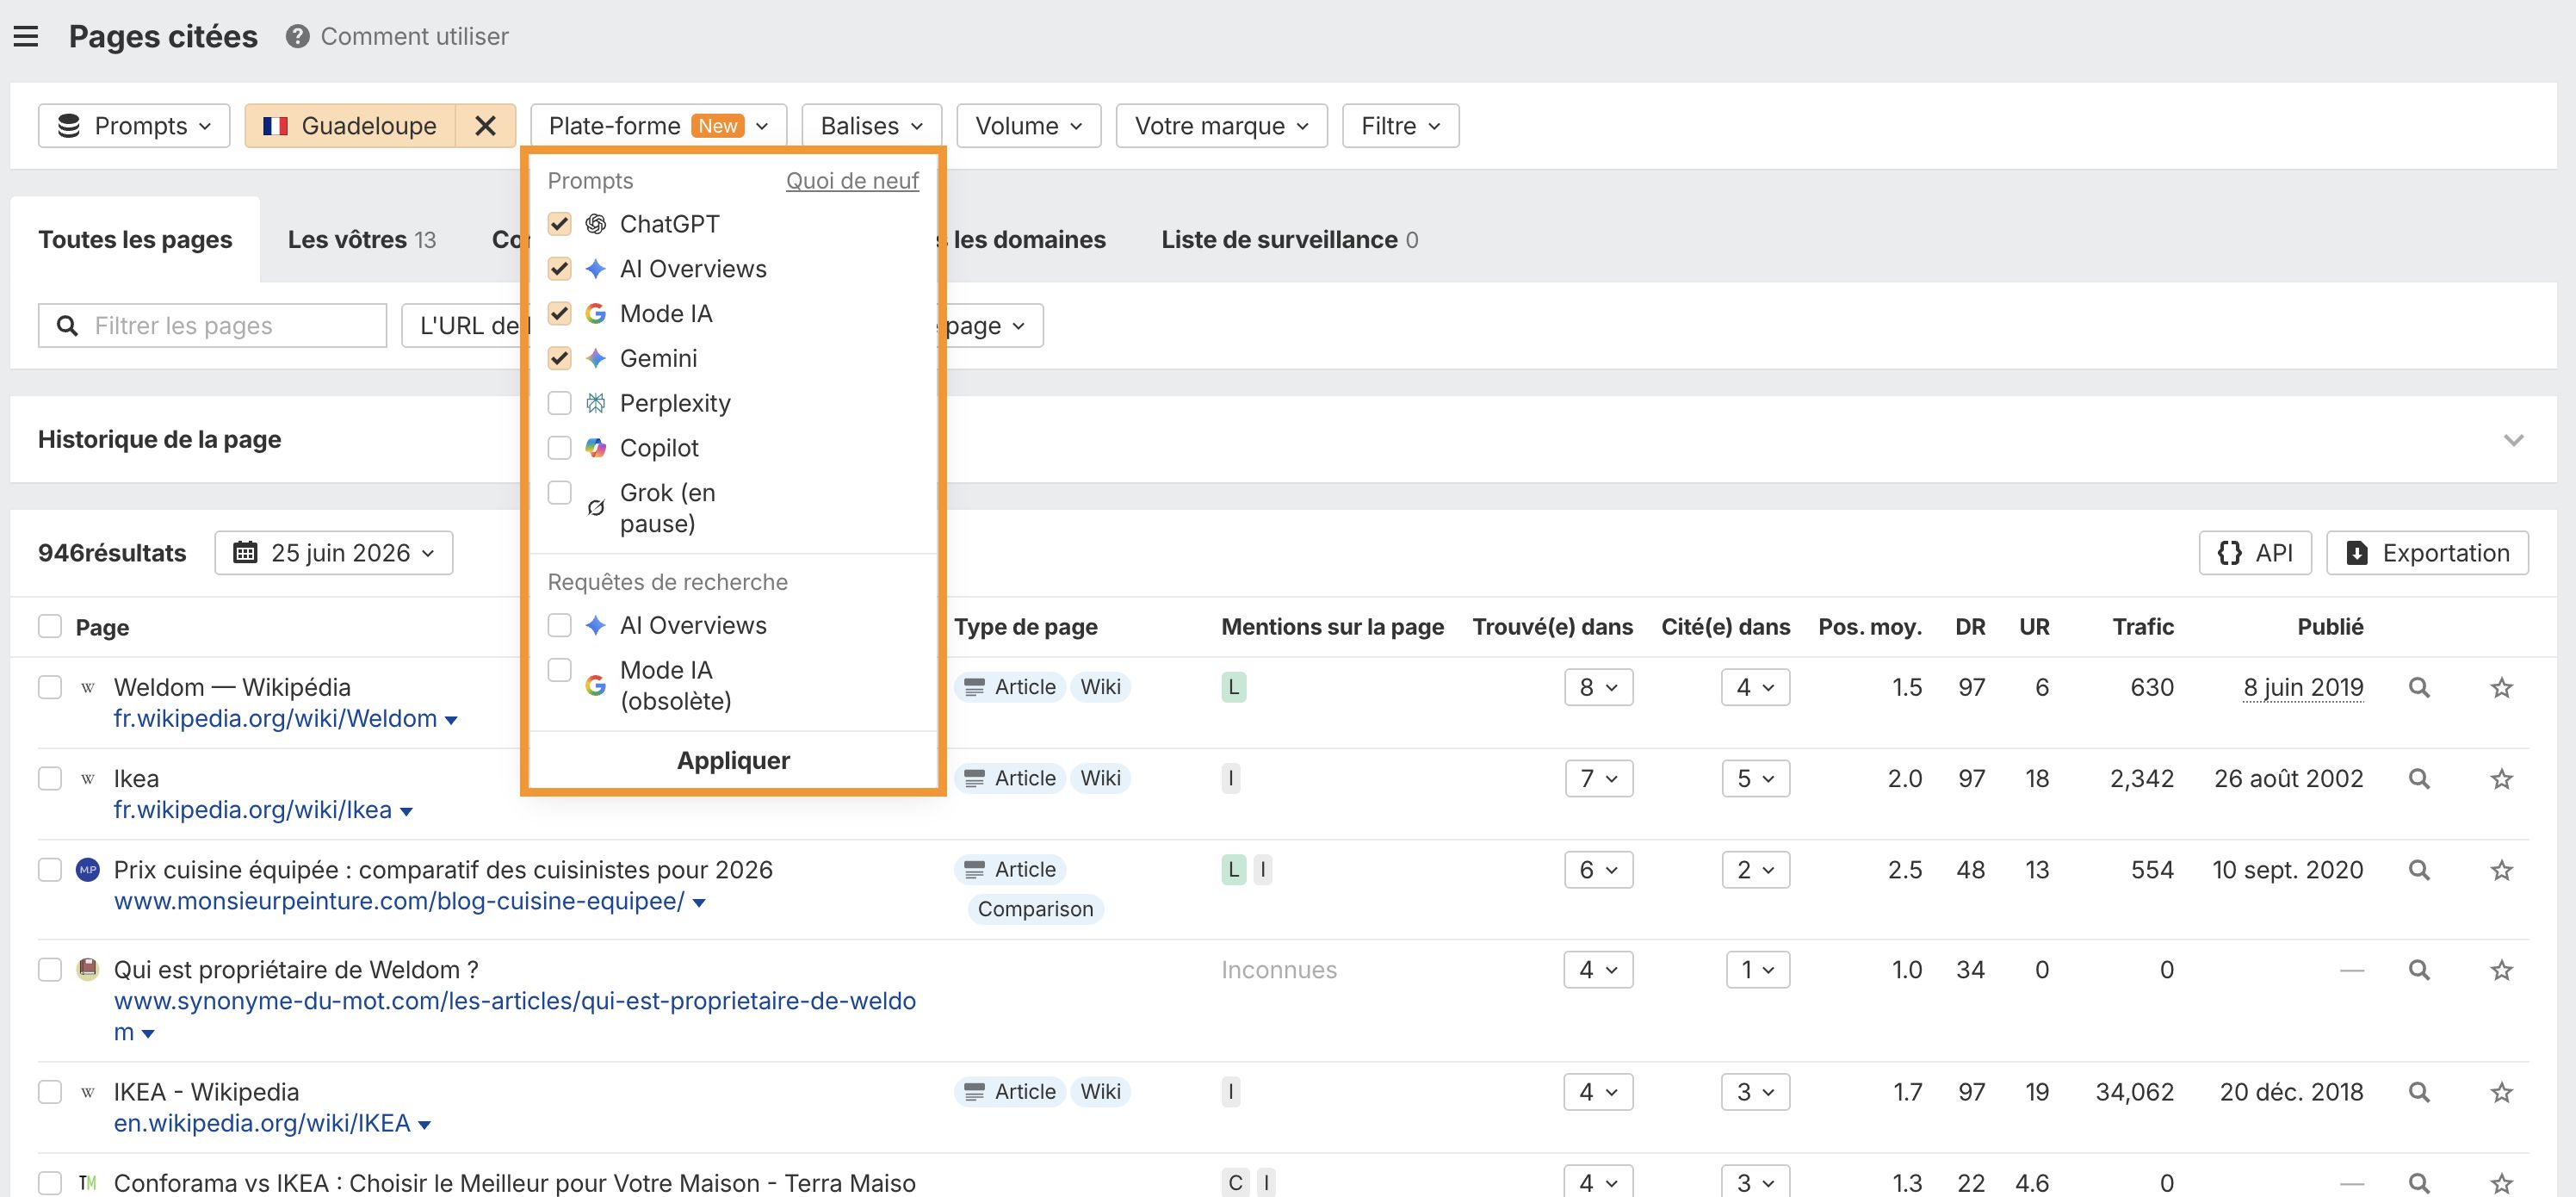The width and height of the screenshot is (2576, 1197).
Task: Open the monsieurpeinture.com blog-cuisine-equipee link
Action: click(x=399, y=902)
